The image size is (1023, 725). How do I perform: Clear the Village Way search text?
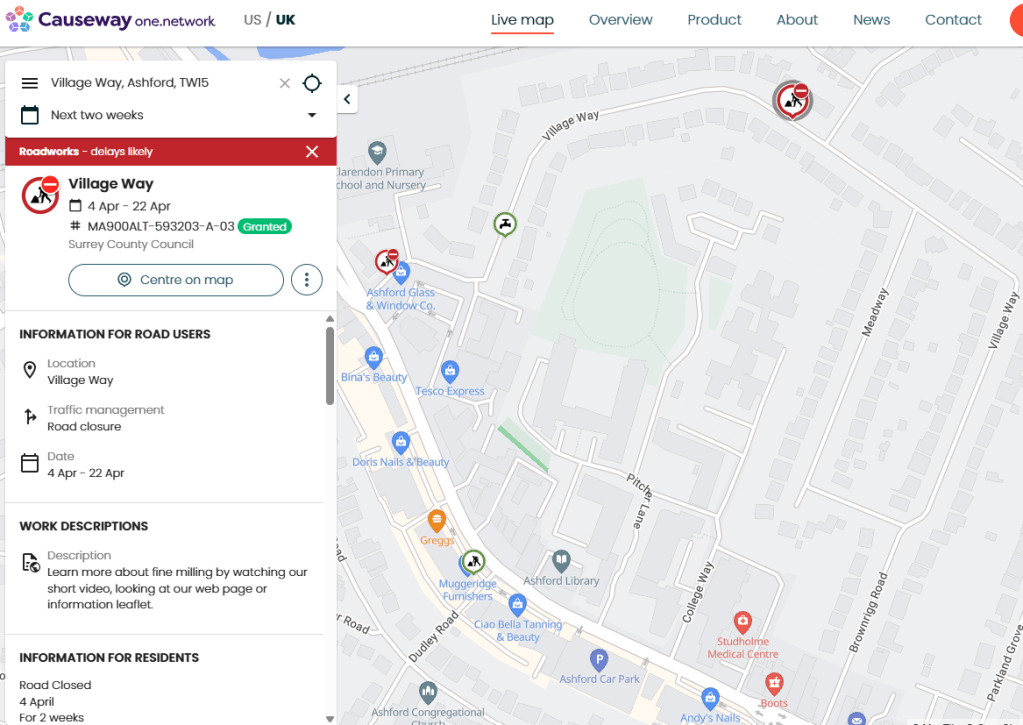click(285, 83)
